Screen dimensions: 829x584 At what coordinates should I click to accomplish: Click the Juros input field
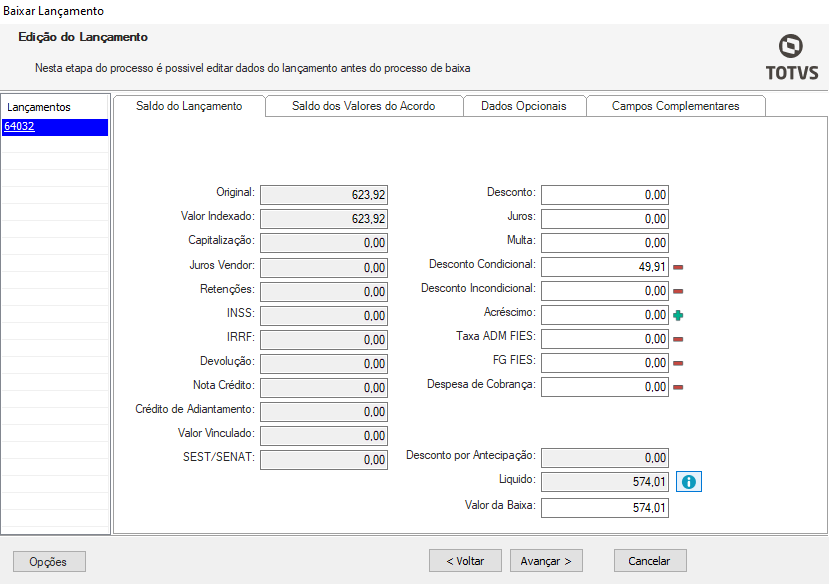(x=604, y=219)
